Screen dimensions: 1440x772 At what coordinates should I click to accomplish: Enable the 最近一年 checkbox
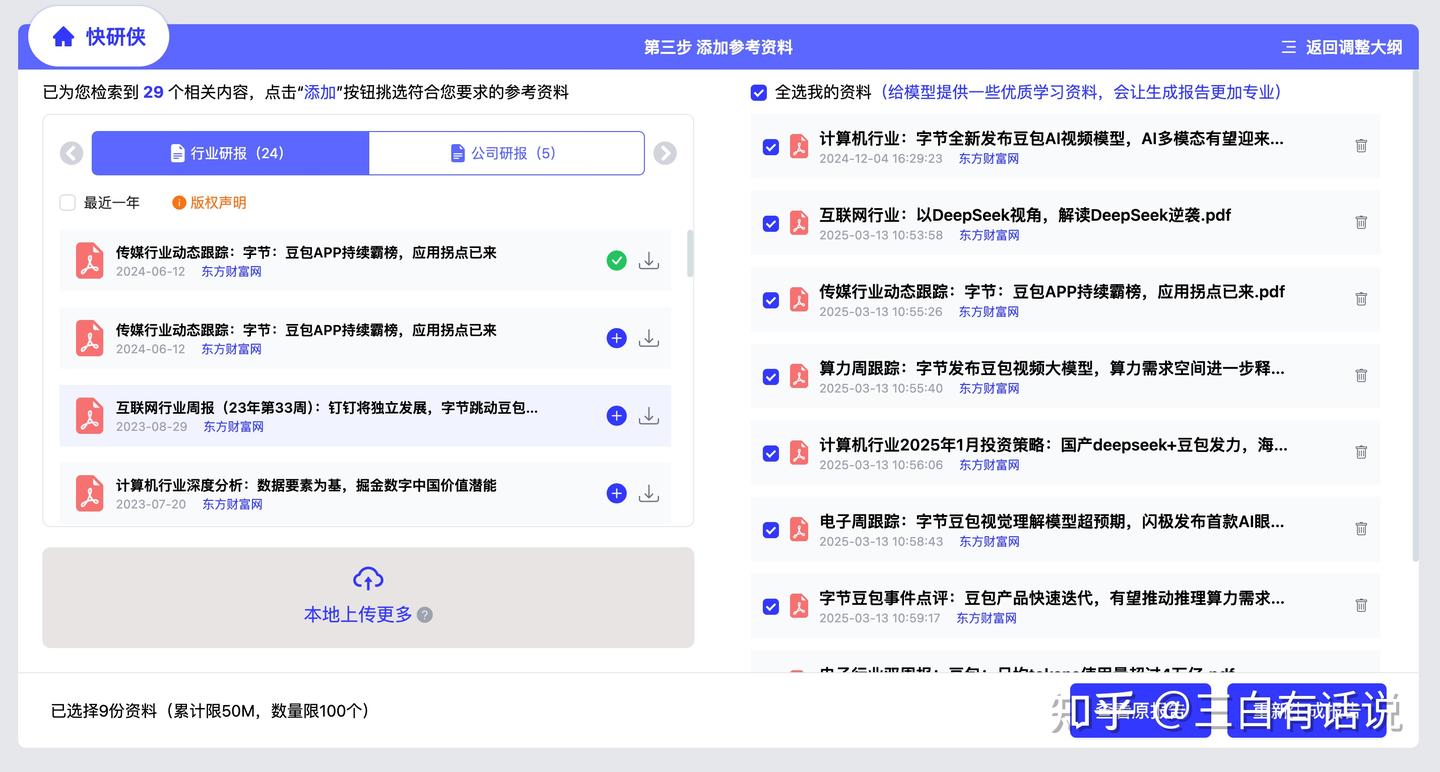(x=68, y=203)
